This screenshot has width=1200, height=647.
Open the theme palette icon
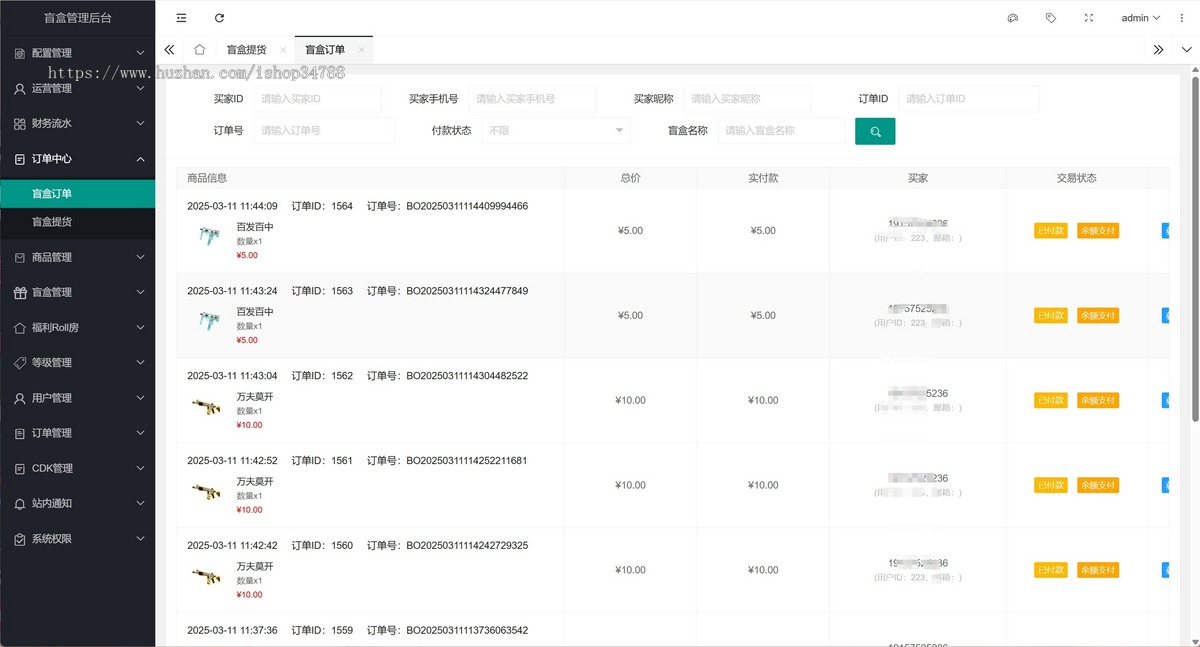coord(1012,18)
